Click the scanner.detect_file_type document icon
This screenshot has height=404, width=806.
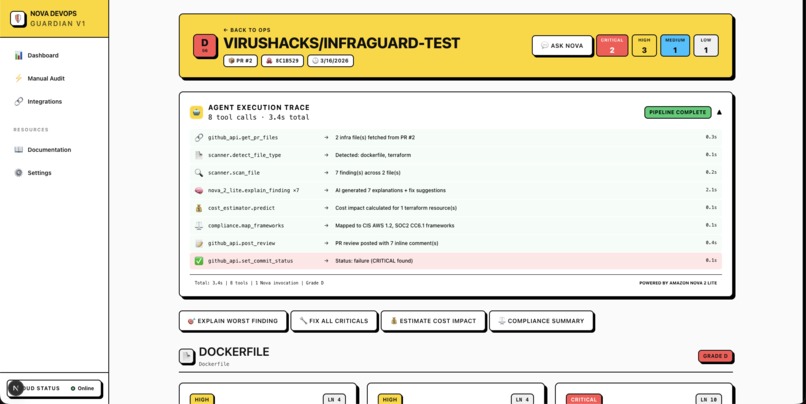point(199,155)
